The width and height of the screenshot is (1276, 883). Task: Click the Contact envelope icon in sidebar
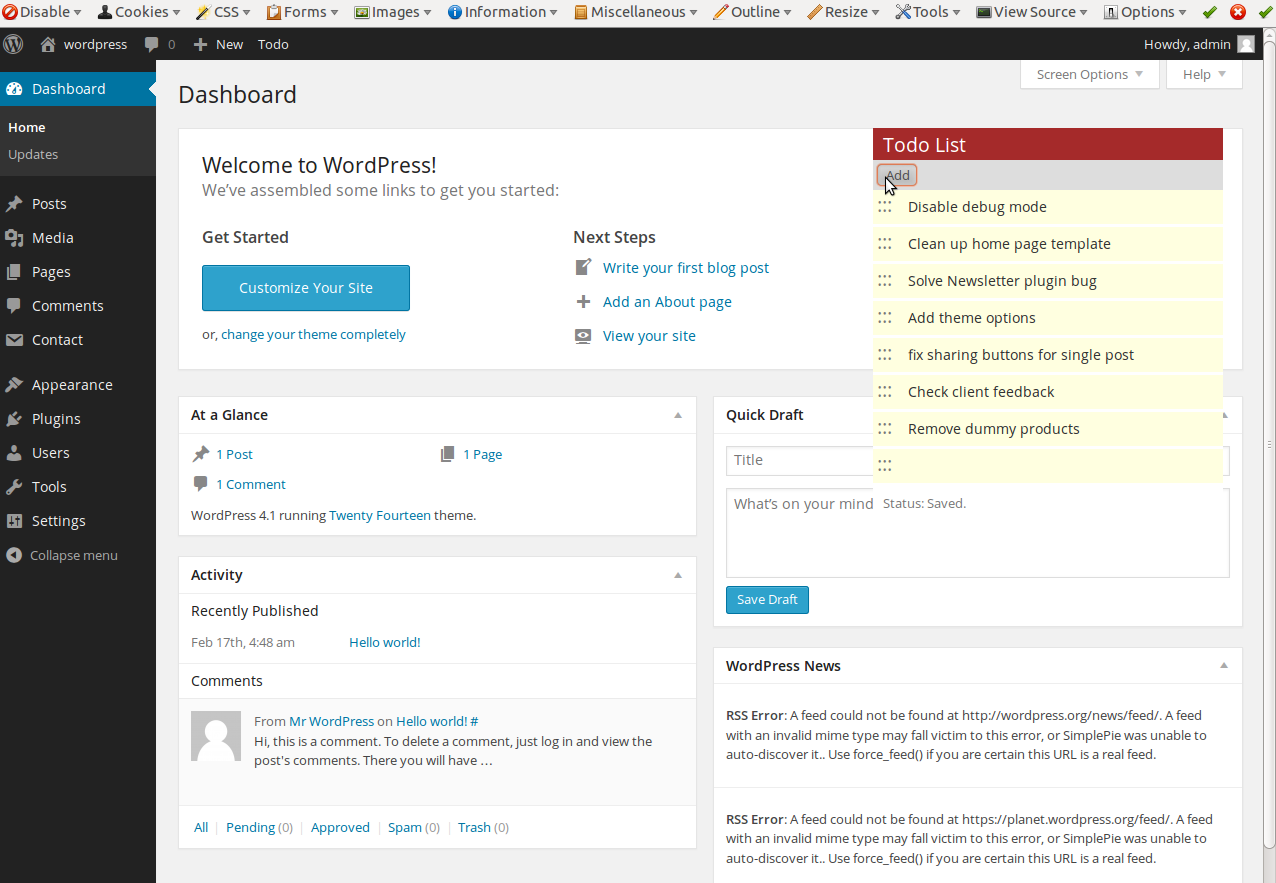[14, 340]
